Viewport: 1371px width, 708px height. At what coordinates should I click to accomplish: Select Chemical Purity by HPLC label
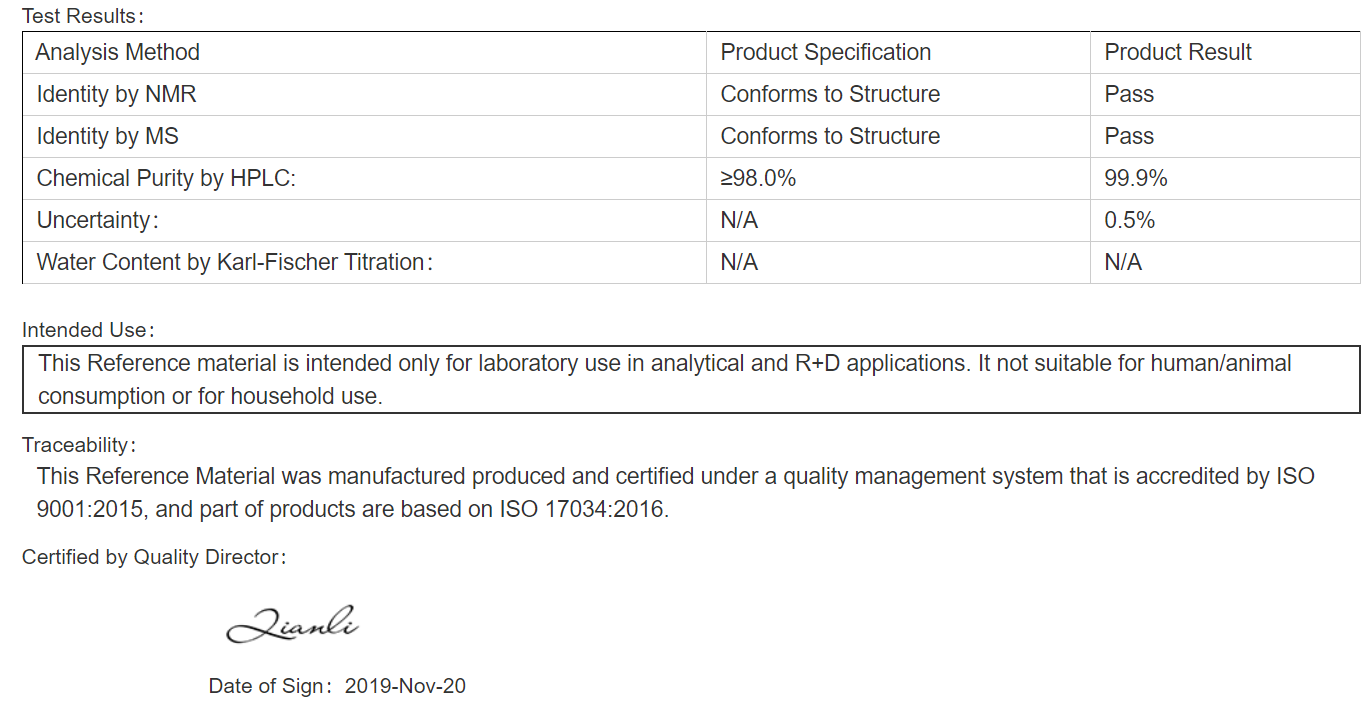166,178
